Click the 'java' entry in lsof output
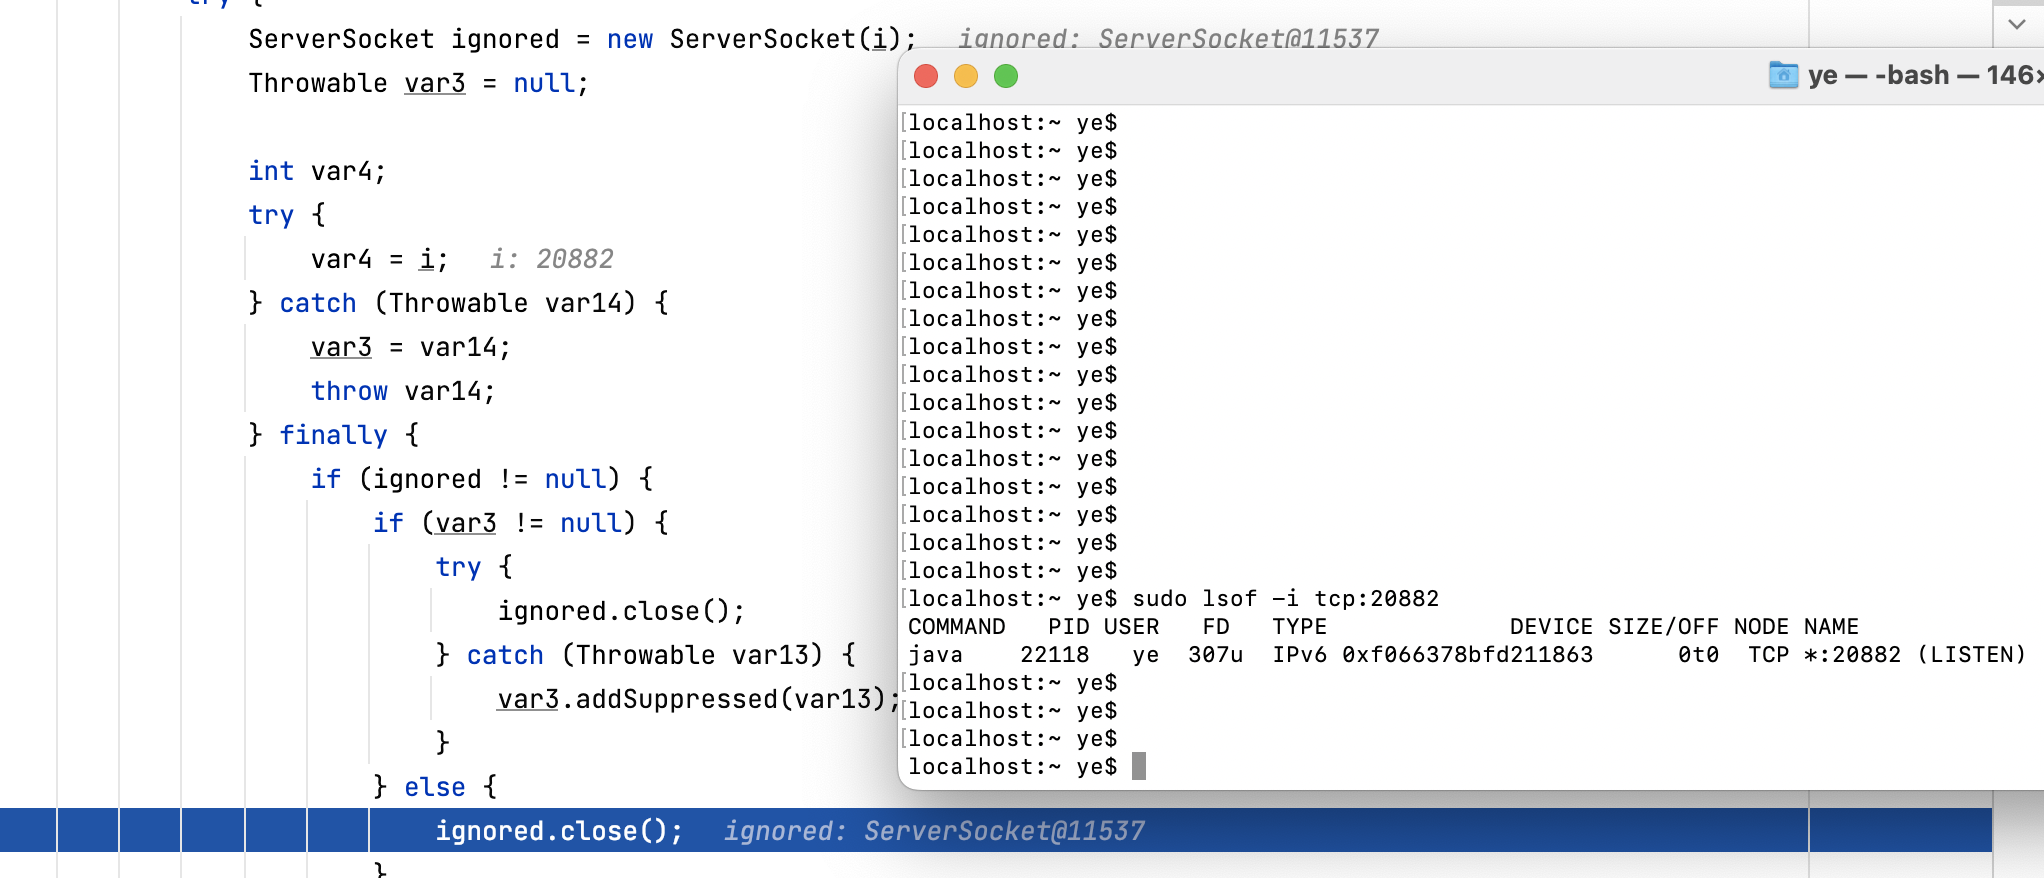This screenshot has height=878, width=2044. coord(935,655)
